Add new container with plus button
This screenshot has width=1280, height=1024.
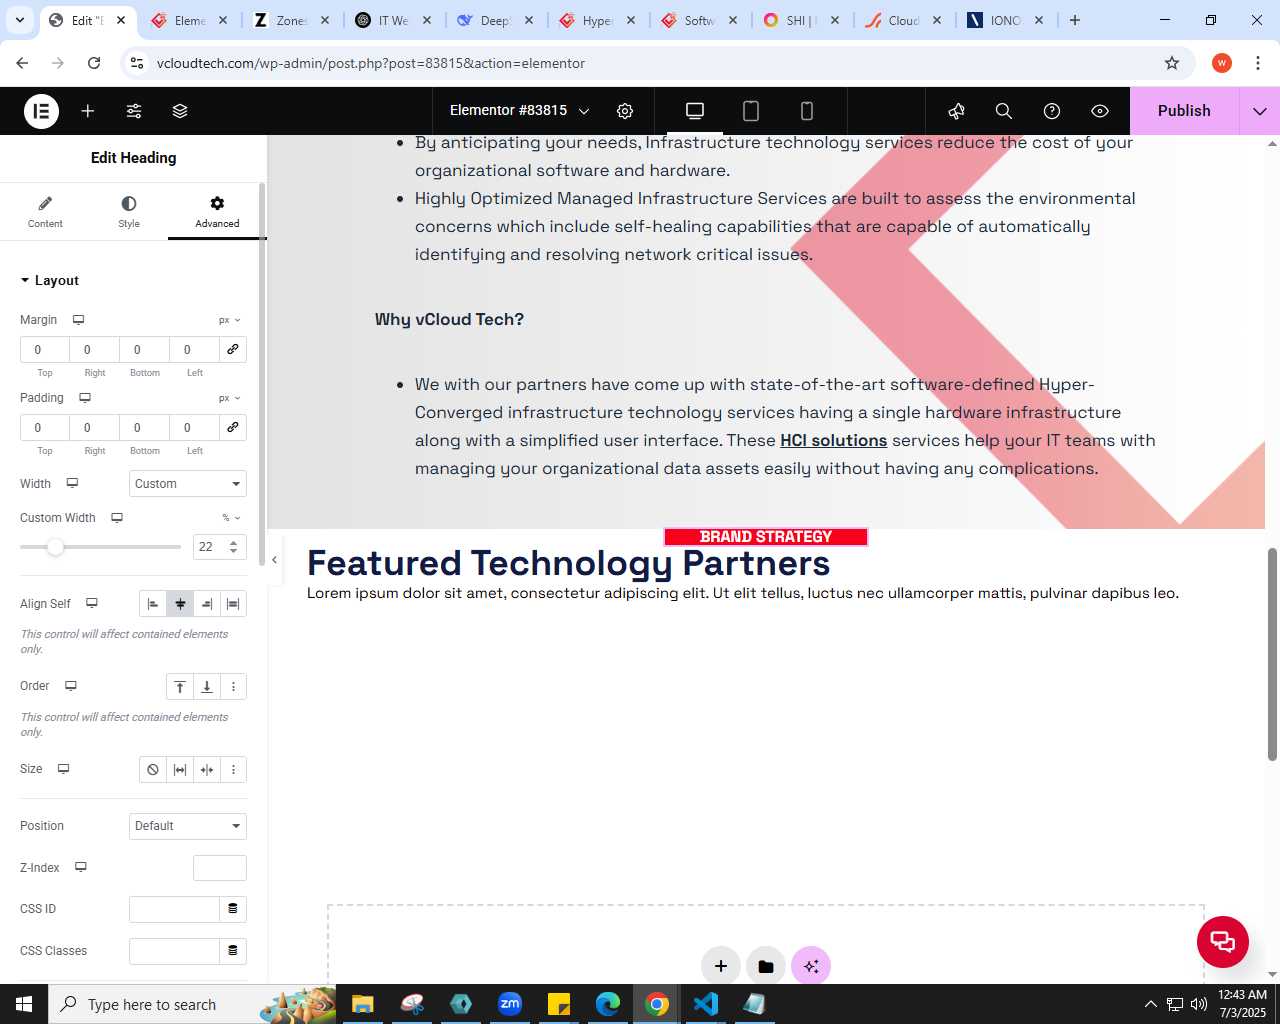pyautogui.click(x=721, y=966)
